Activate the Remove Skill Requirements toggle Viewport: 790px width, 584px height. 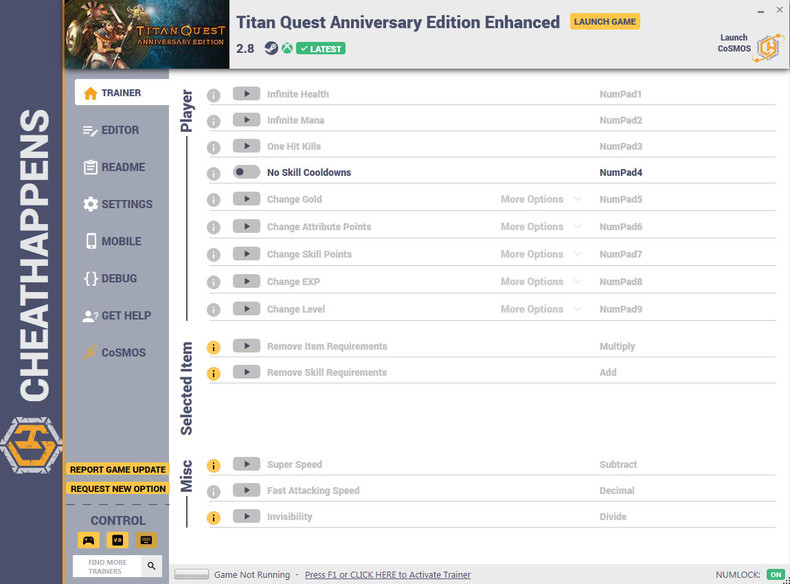246,372
